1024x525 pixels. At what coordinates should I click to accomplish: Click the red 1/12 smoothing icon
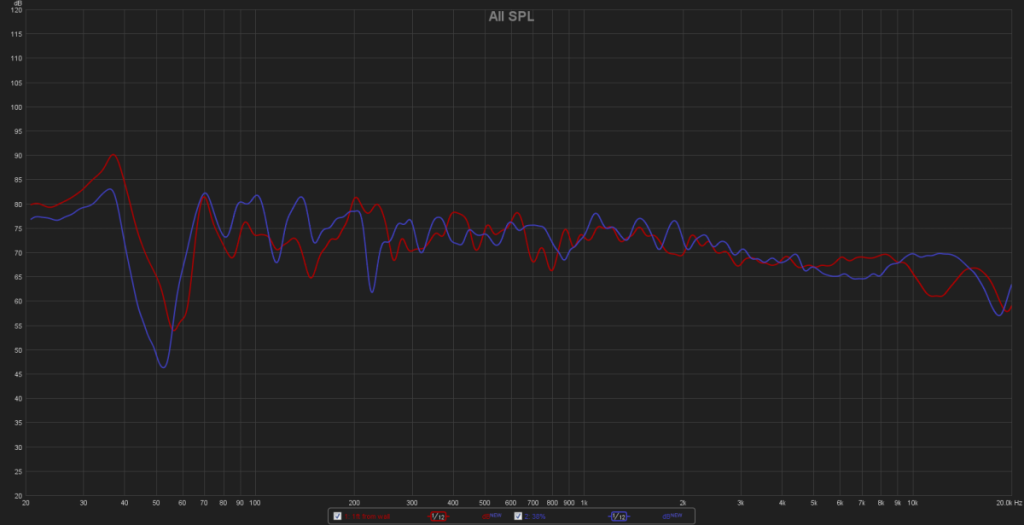[437, 516]
